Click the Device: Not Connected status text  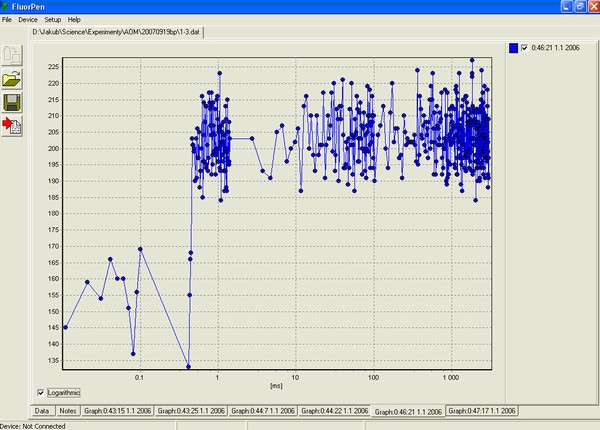click(33, 426)
